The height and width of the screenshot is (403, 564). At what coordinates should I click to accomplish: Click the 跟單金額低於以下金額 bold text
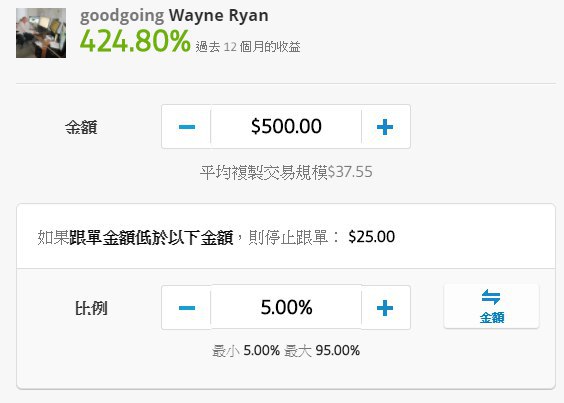point(151,237)
